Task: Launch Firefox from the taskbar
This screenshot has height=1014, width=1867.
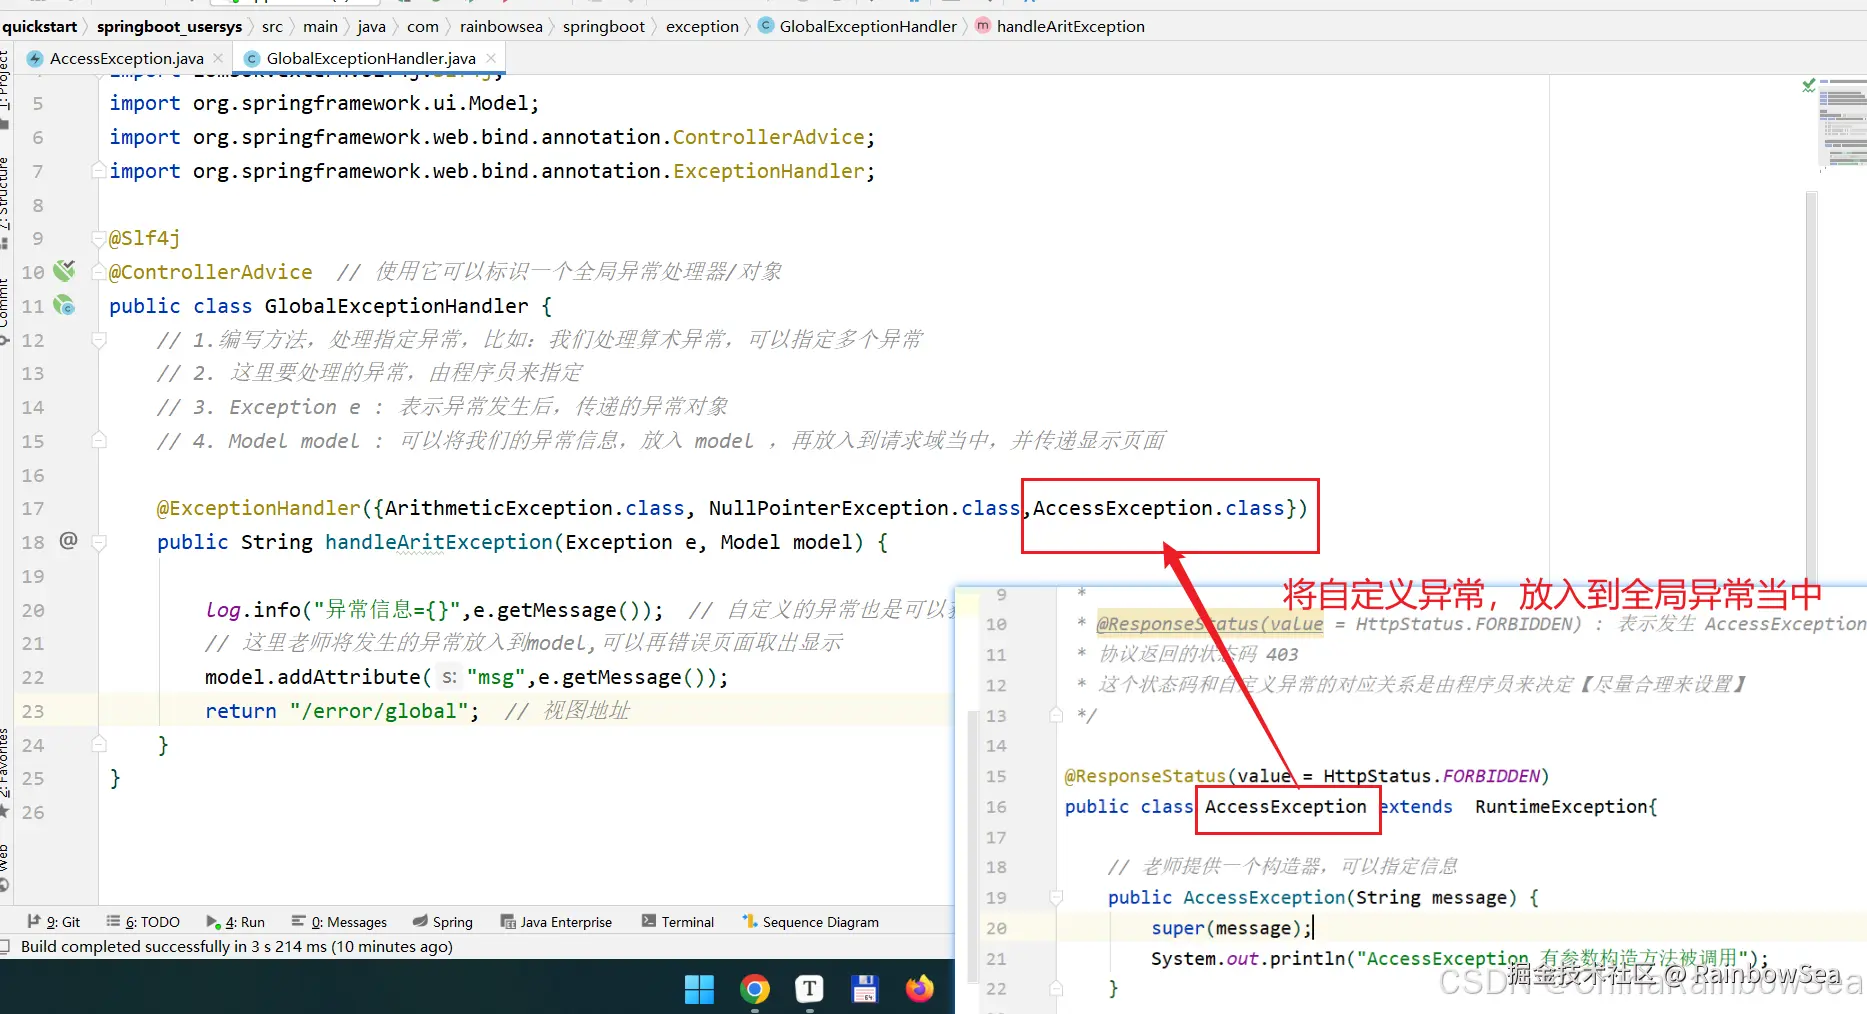Action: click(919, 989)
